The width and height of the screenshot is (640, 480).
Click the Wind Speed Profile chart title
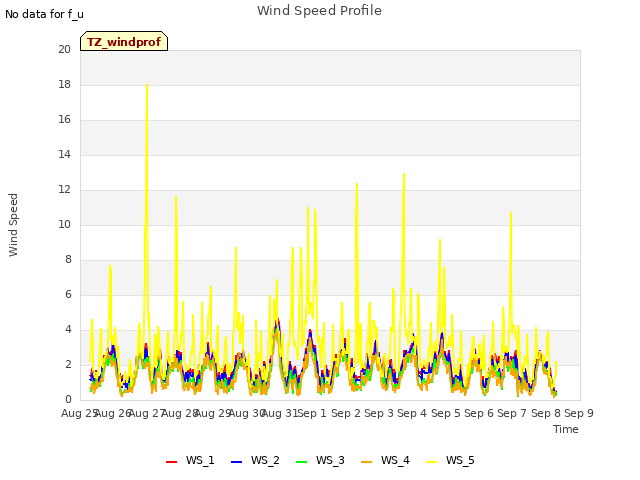[x=319, y=11]
